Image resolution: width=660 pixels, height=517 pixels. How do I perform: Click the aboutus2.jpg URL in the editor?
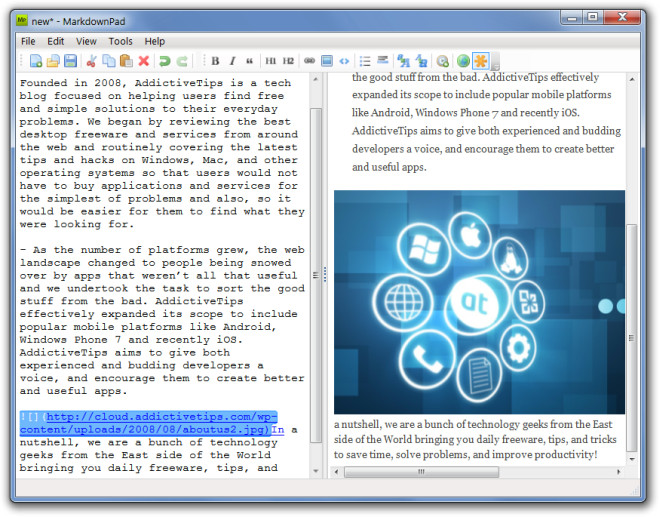click(x=149, y=423)
